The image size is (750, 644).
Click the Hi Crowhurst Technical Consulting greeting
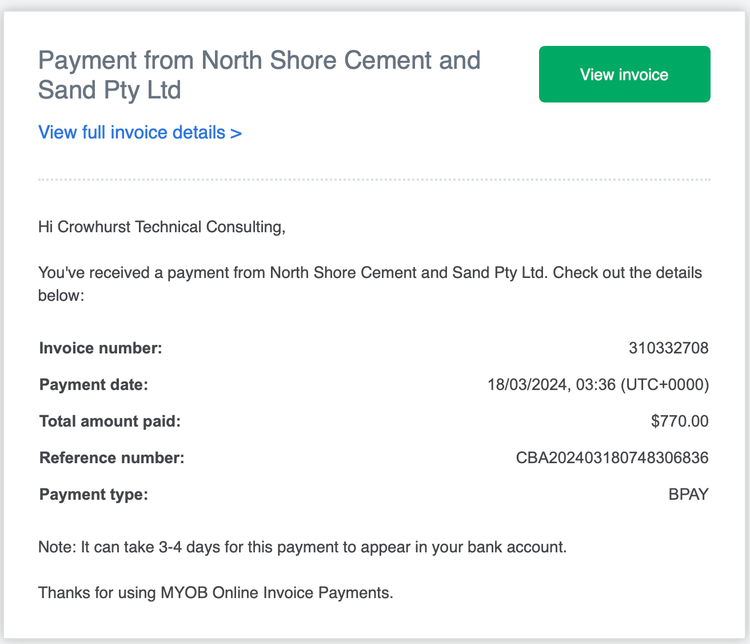(162, 227)
